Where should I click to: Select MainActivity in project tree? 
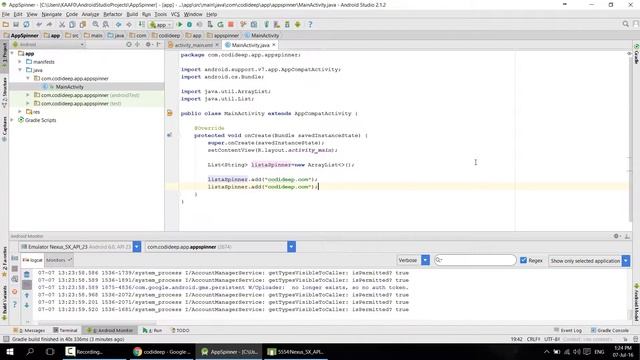[69, 87]
